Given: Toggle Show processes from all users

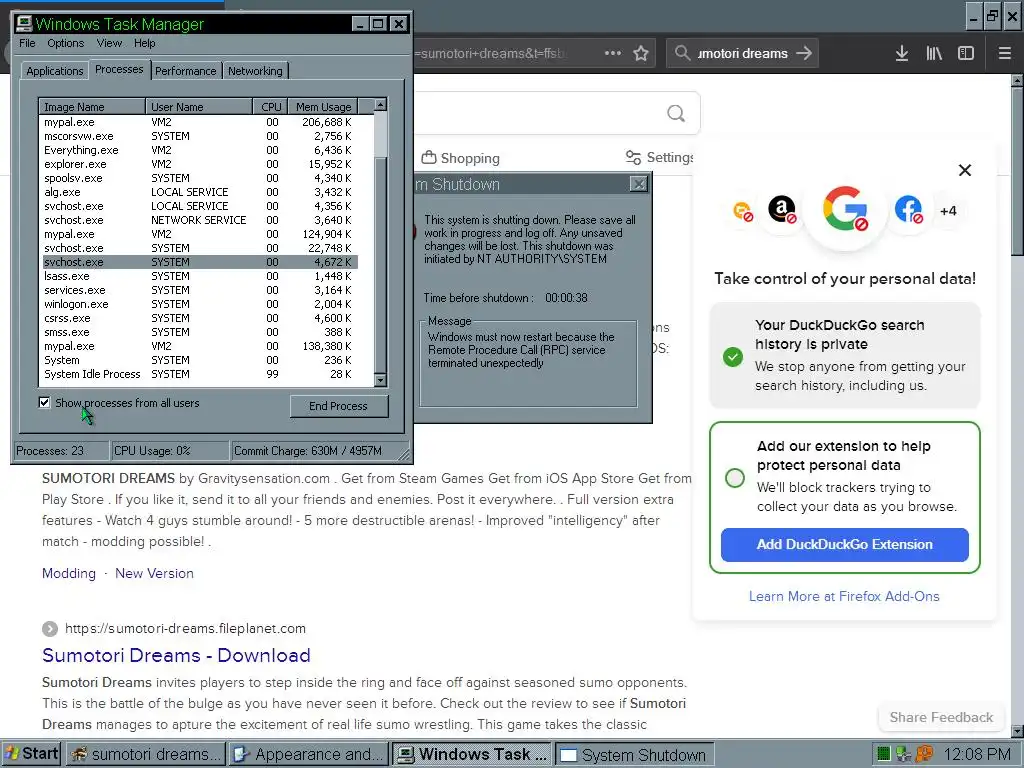Looking at the screenshot, I should click(44, 402).
